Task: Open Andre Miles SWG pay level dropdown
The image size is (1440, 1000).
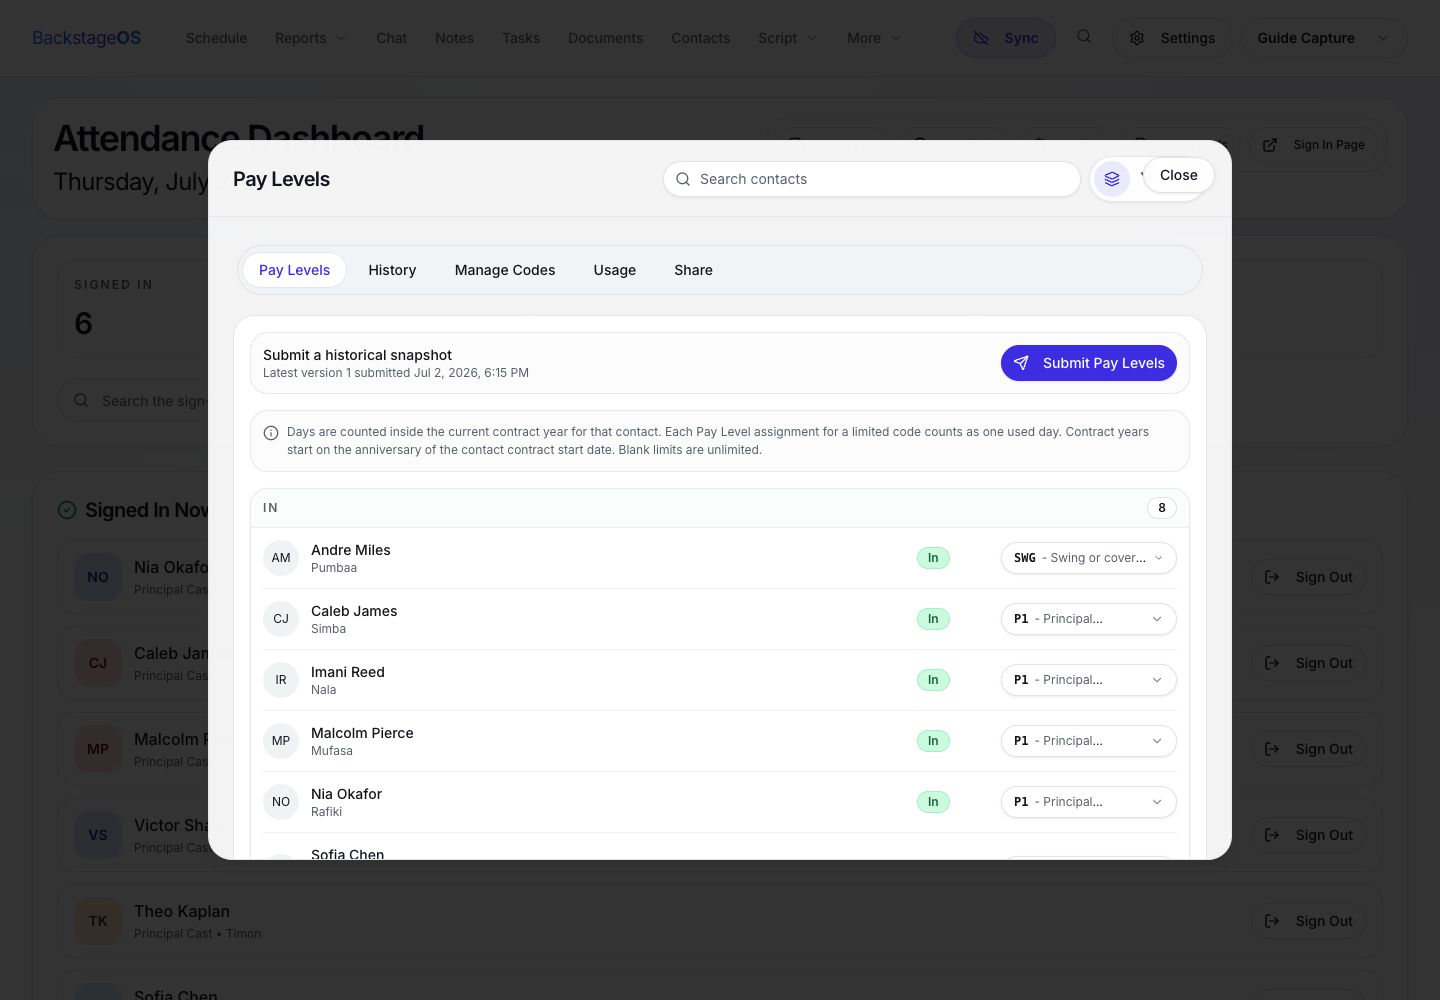Action: (1089, 558)
